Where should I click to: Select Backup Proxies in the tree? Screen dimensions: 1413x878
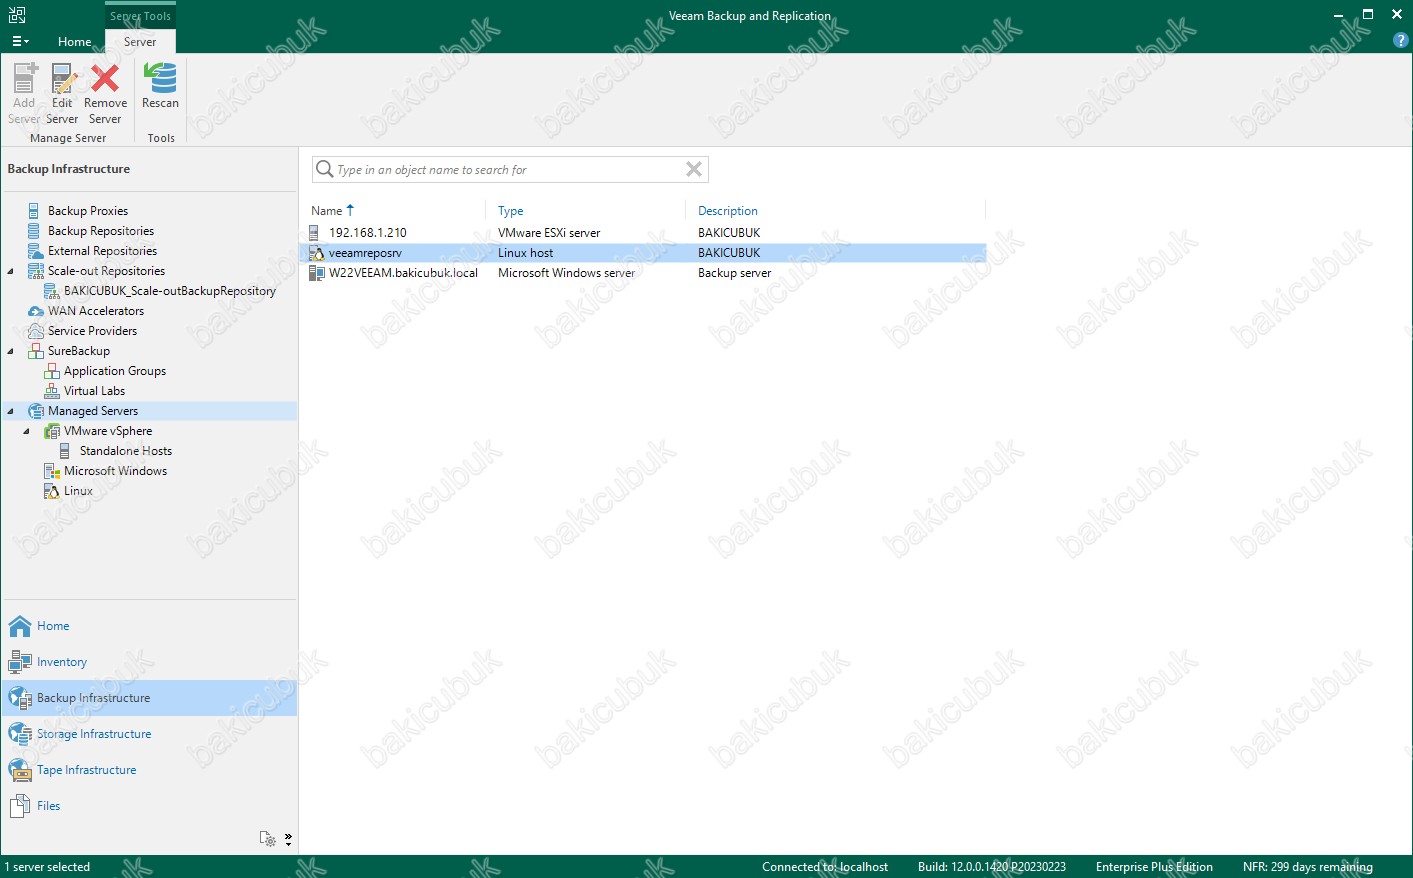[x=88, y=211]
